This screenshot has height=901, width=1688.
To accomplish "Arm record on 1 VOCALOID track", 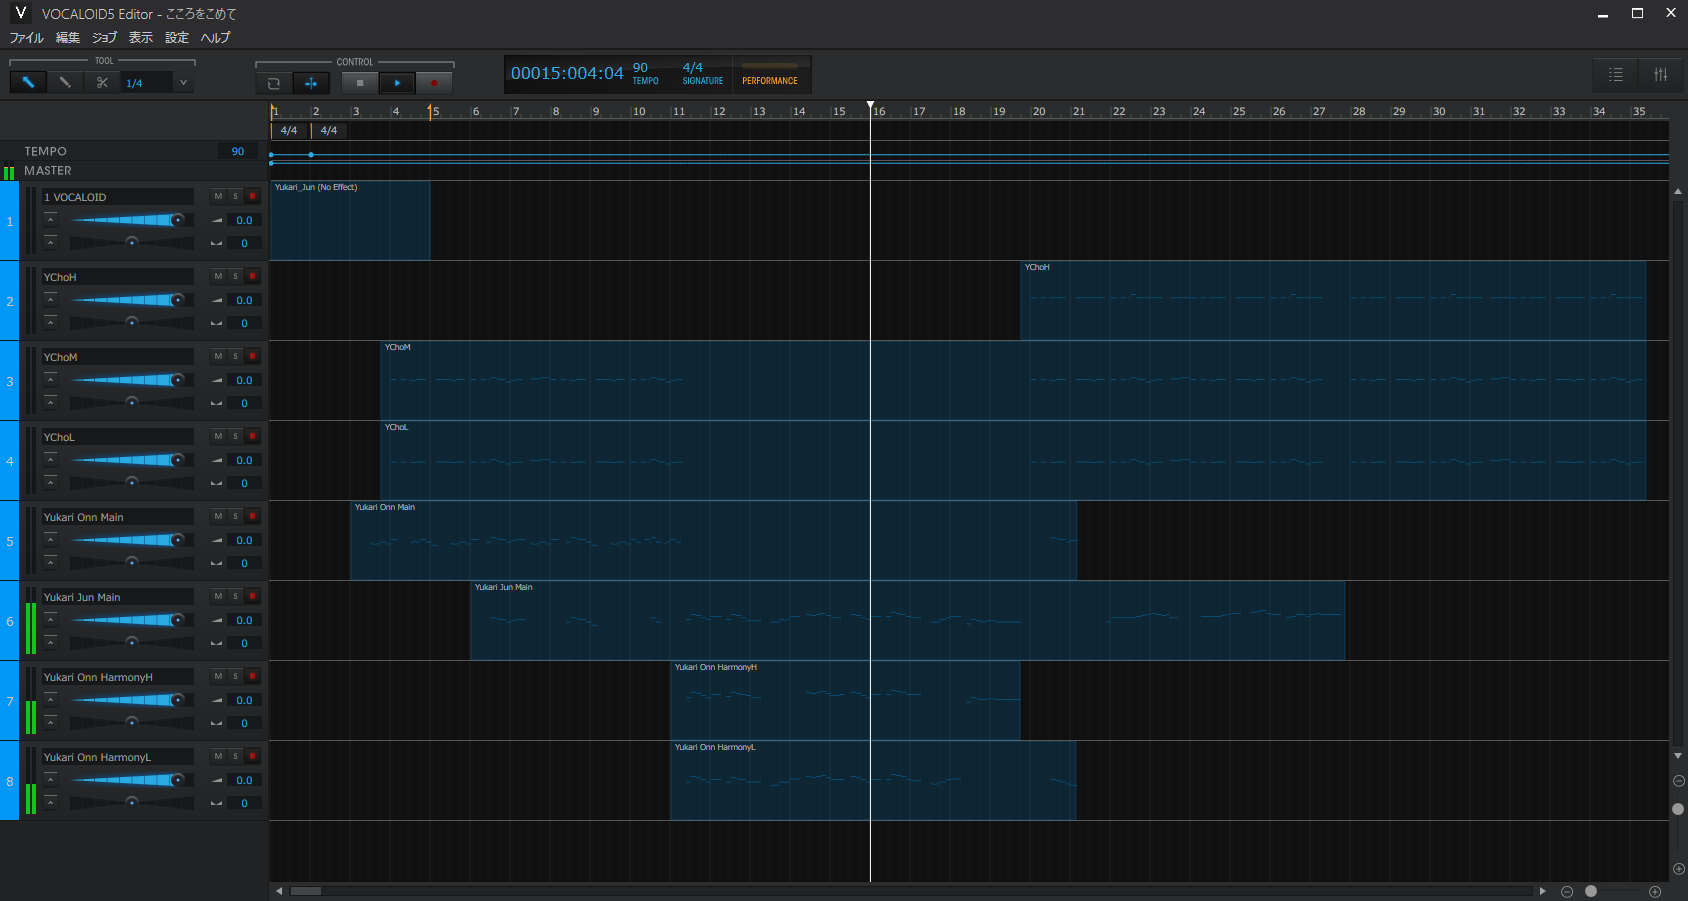I will [253, 196].
